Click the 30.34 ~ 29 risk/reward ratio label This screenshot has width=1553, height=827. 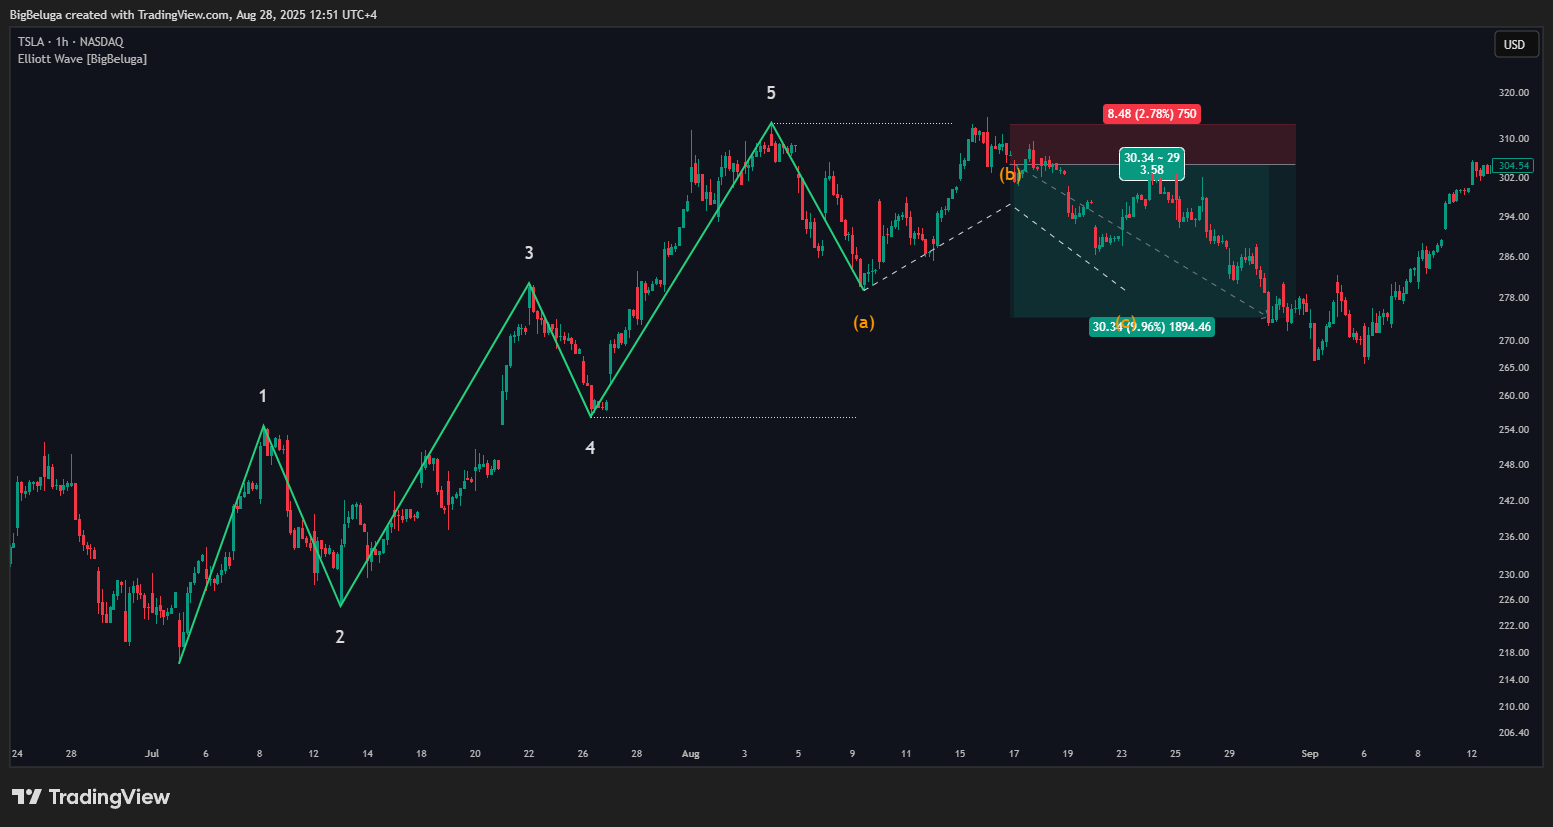click(x=1152, y=164)
